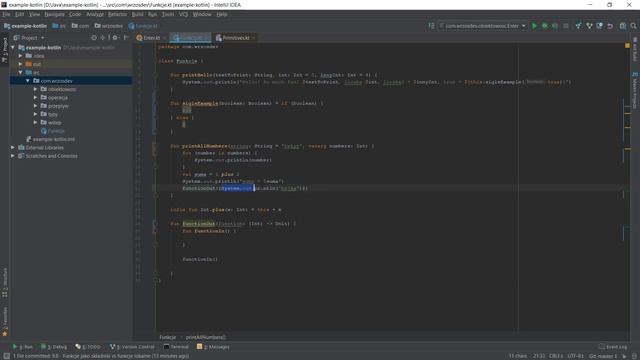This screenshot has width=640, height=360.
Task: Open the Messages tool window
Action: pos(213,347)
